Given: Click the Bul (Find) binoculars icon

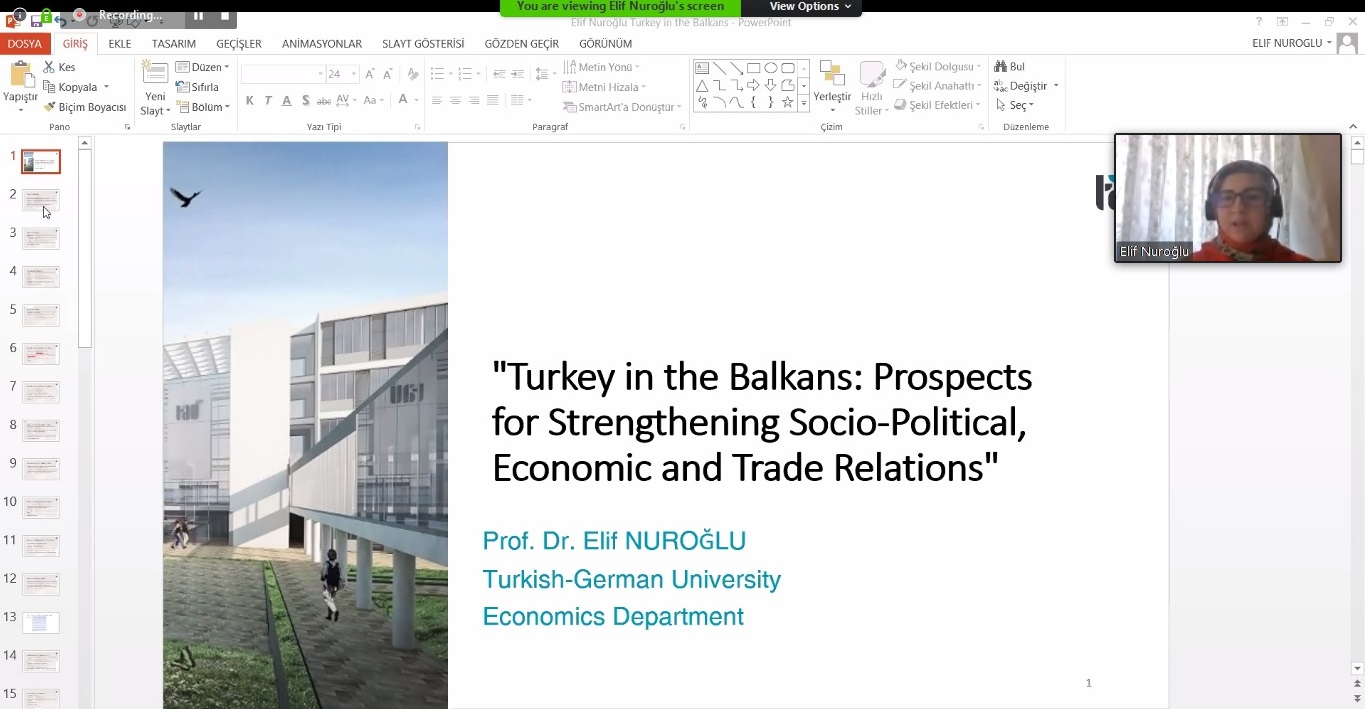Looking at the screenshot, I should click(x=1001, y=67).
